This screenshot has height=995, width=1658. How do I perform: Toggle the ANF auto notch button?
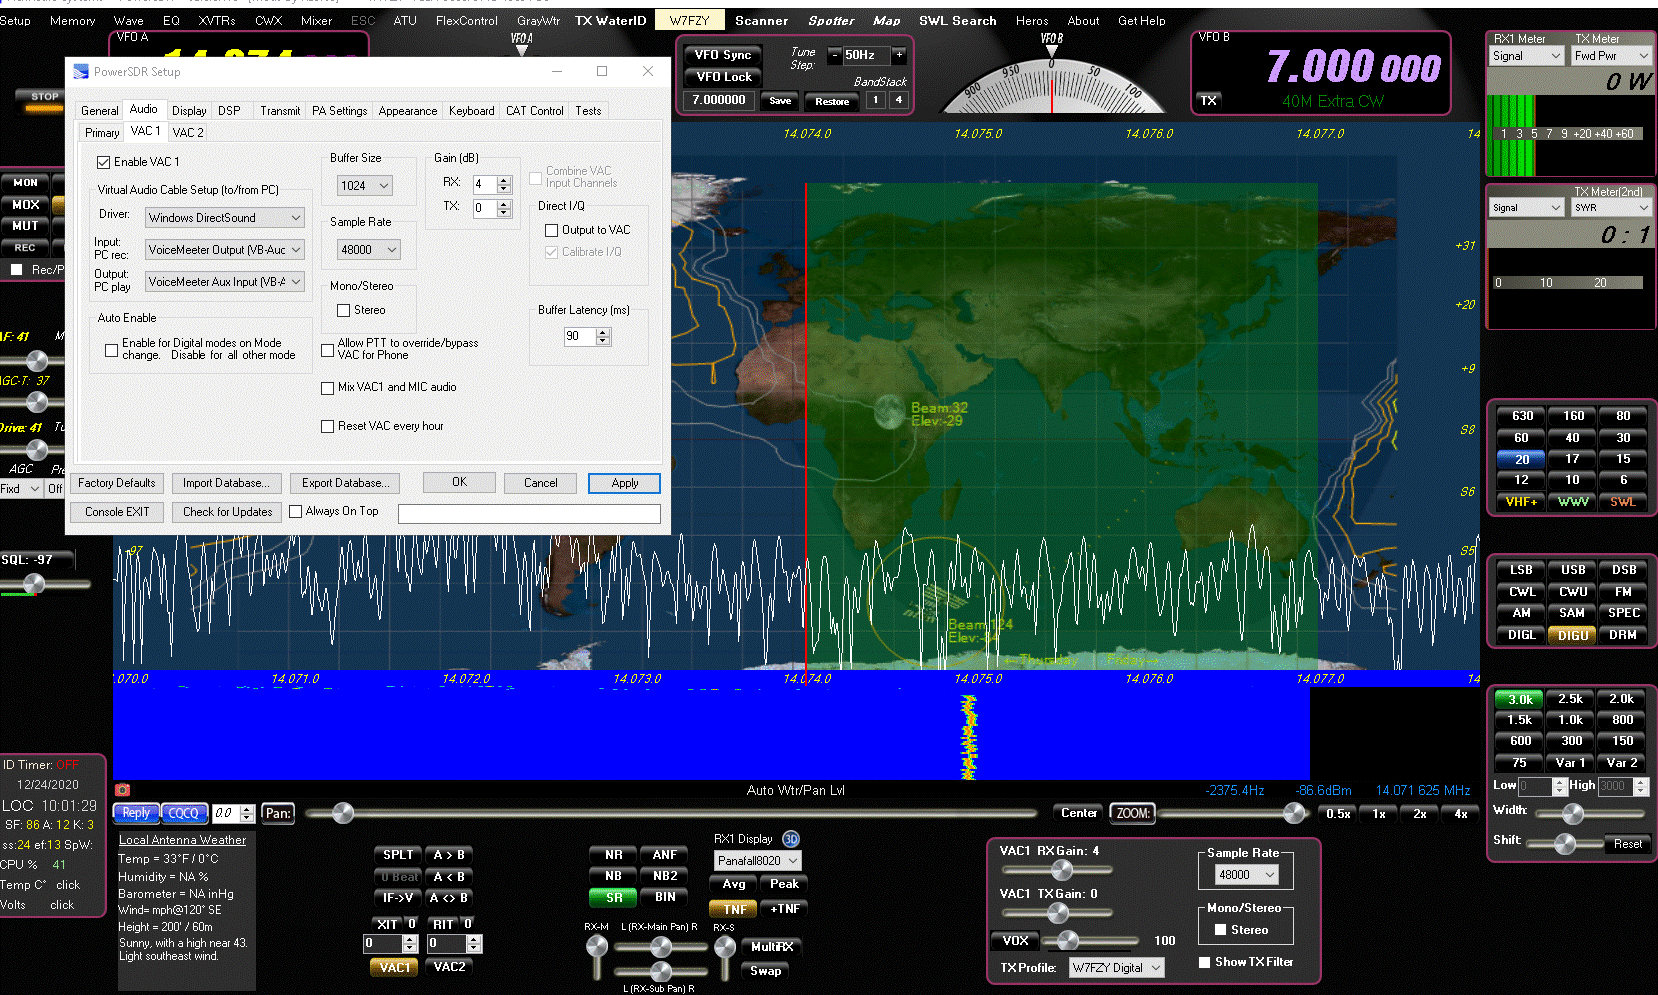pyautogui.click(x=665, y=855)
